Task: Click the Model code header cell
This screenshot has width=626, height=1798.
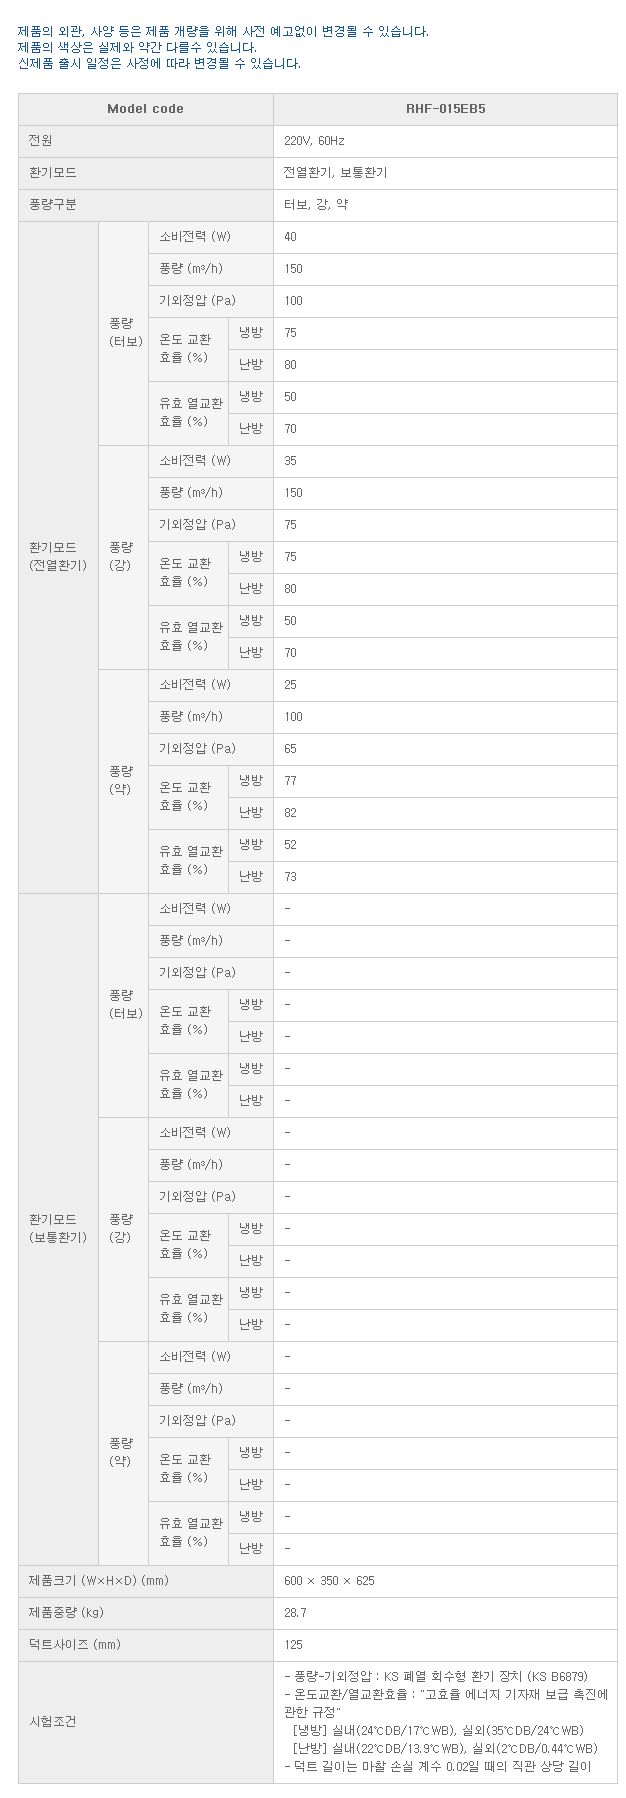Action: coord(146,109)
